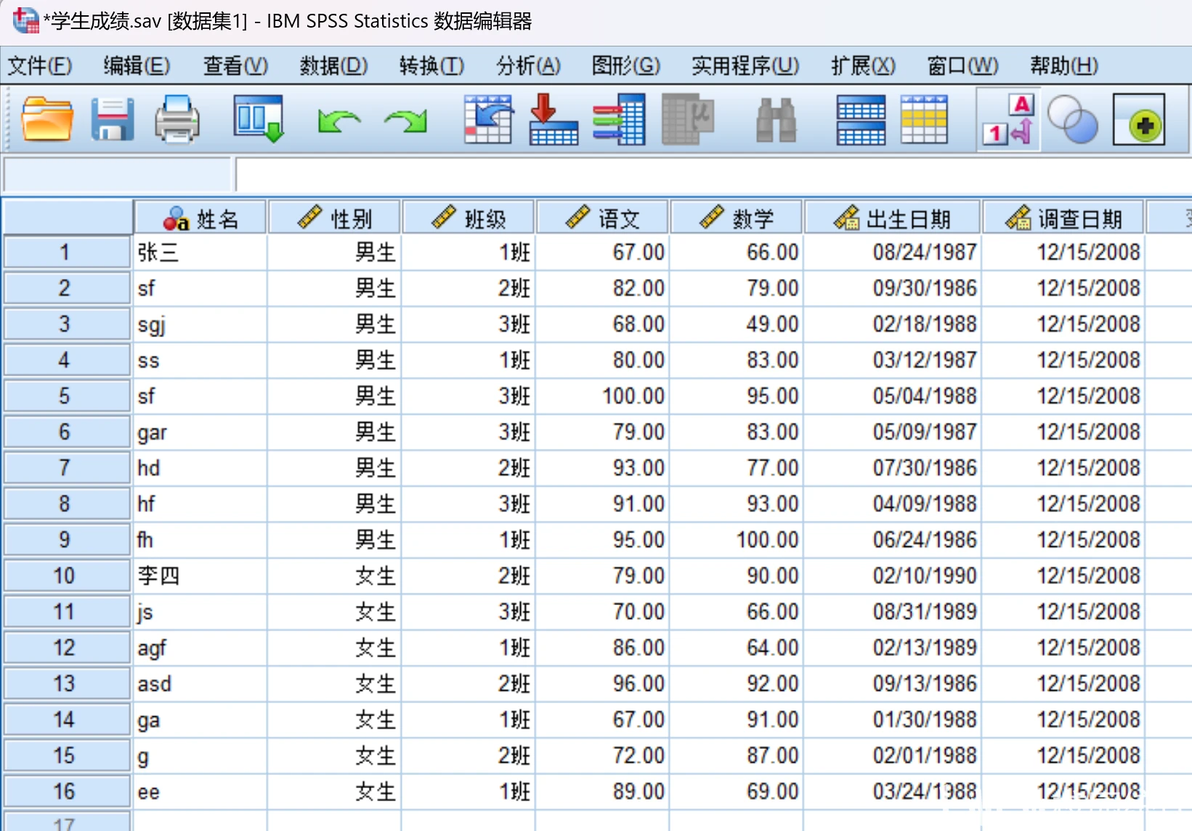1192x831 pixels.
Task: Click the greyed Run descriptive statistics icon
Action: click(x=687, y=119)
